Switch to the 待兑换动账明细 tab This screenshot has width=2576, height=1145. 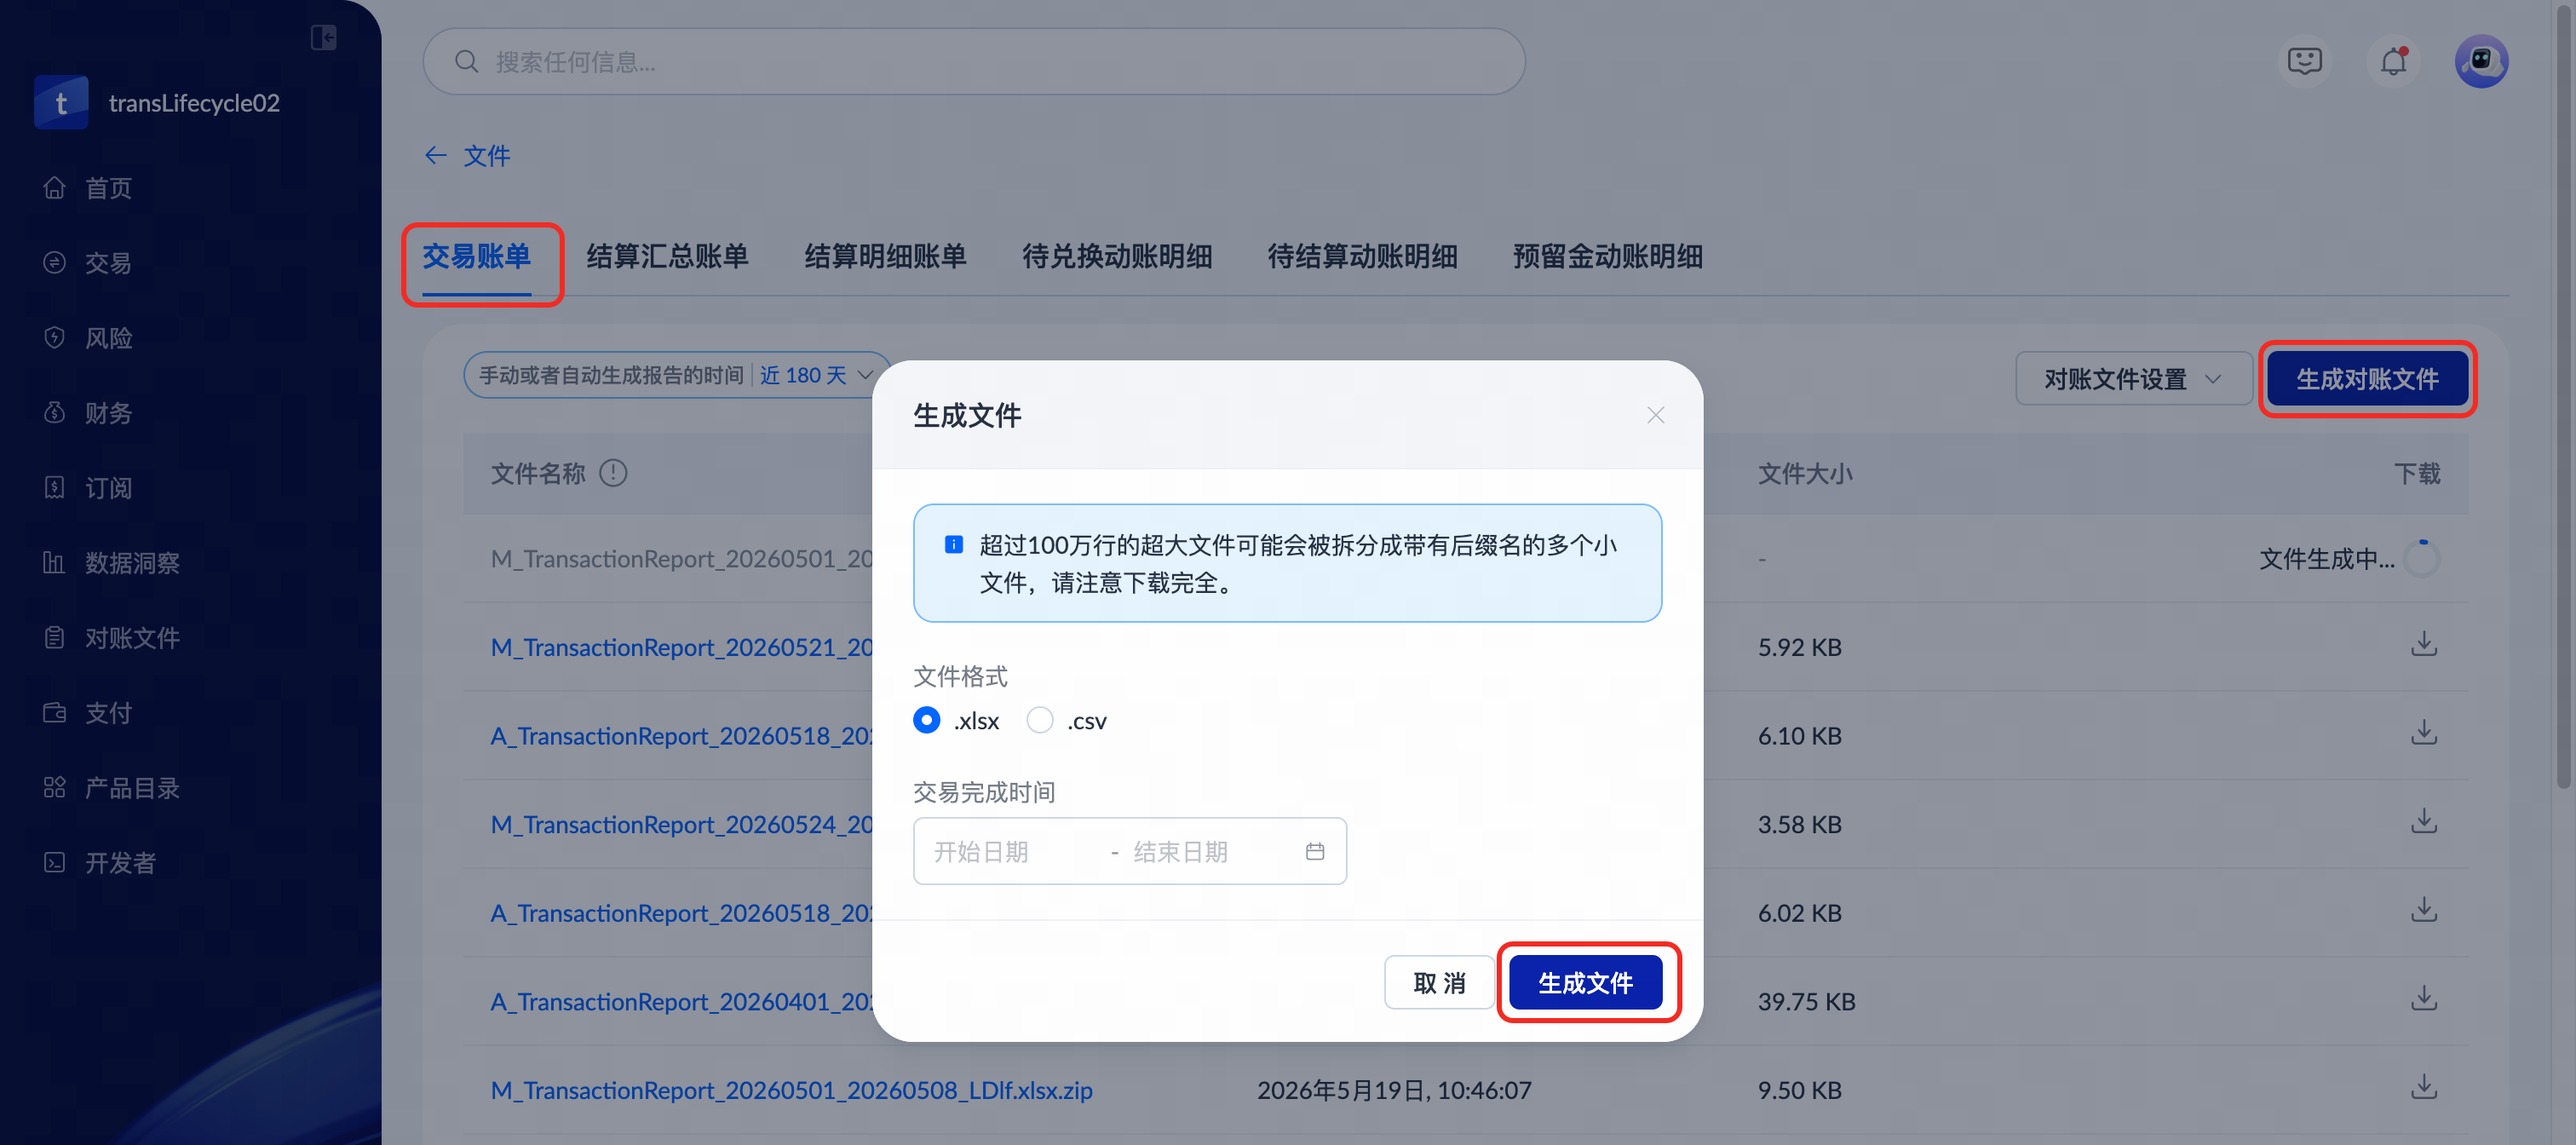coord(1117,256)
